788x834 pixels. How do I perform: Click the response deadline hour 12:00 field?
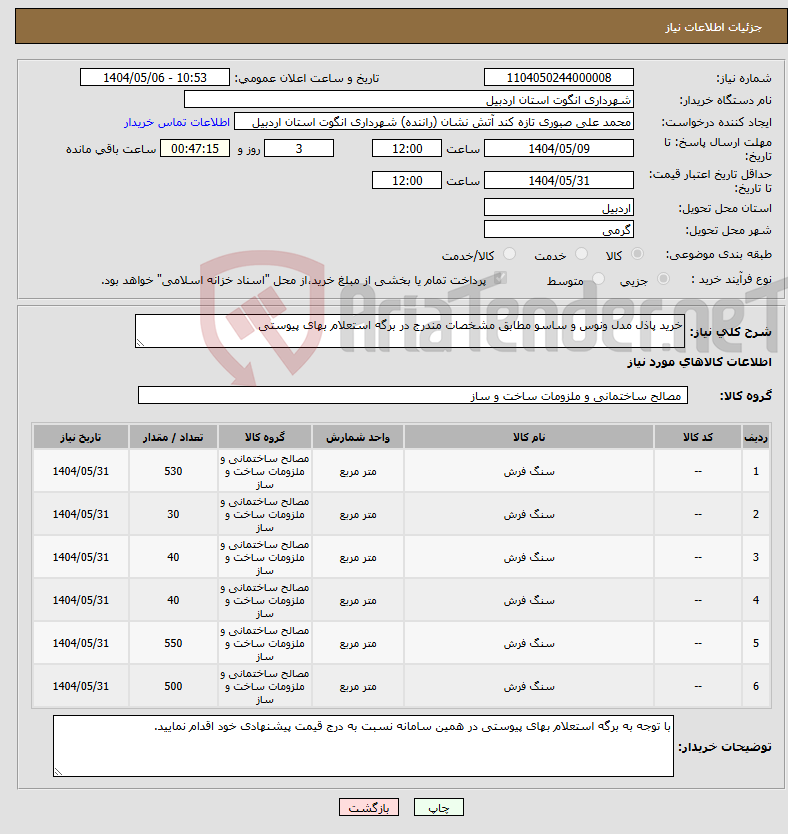point(407,148)
